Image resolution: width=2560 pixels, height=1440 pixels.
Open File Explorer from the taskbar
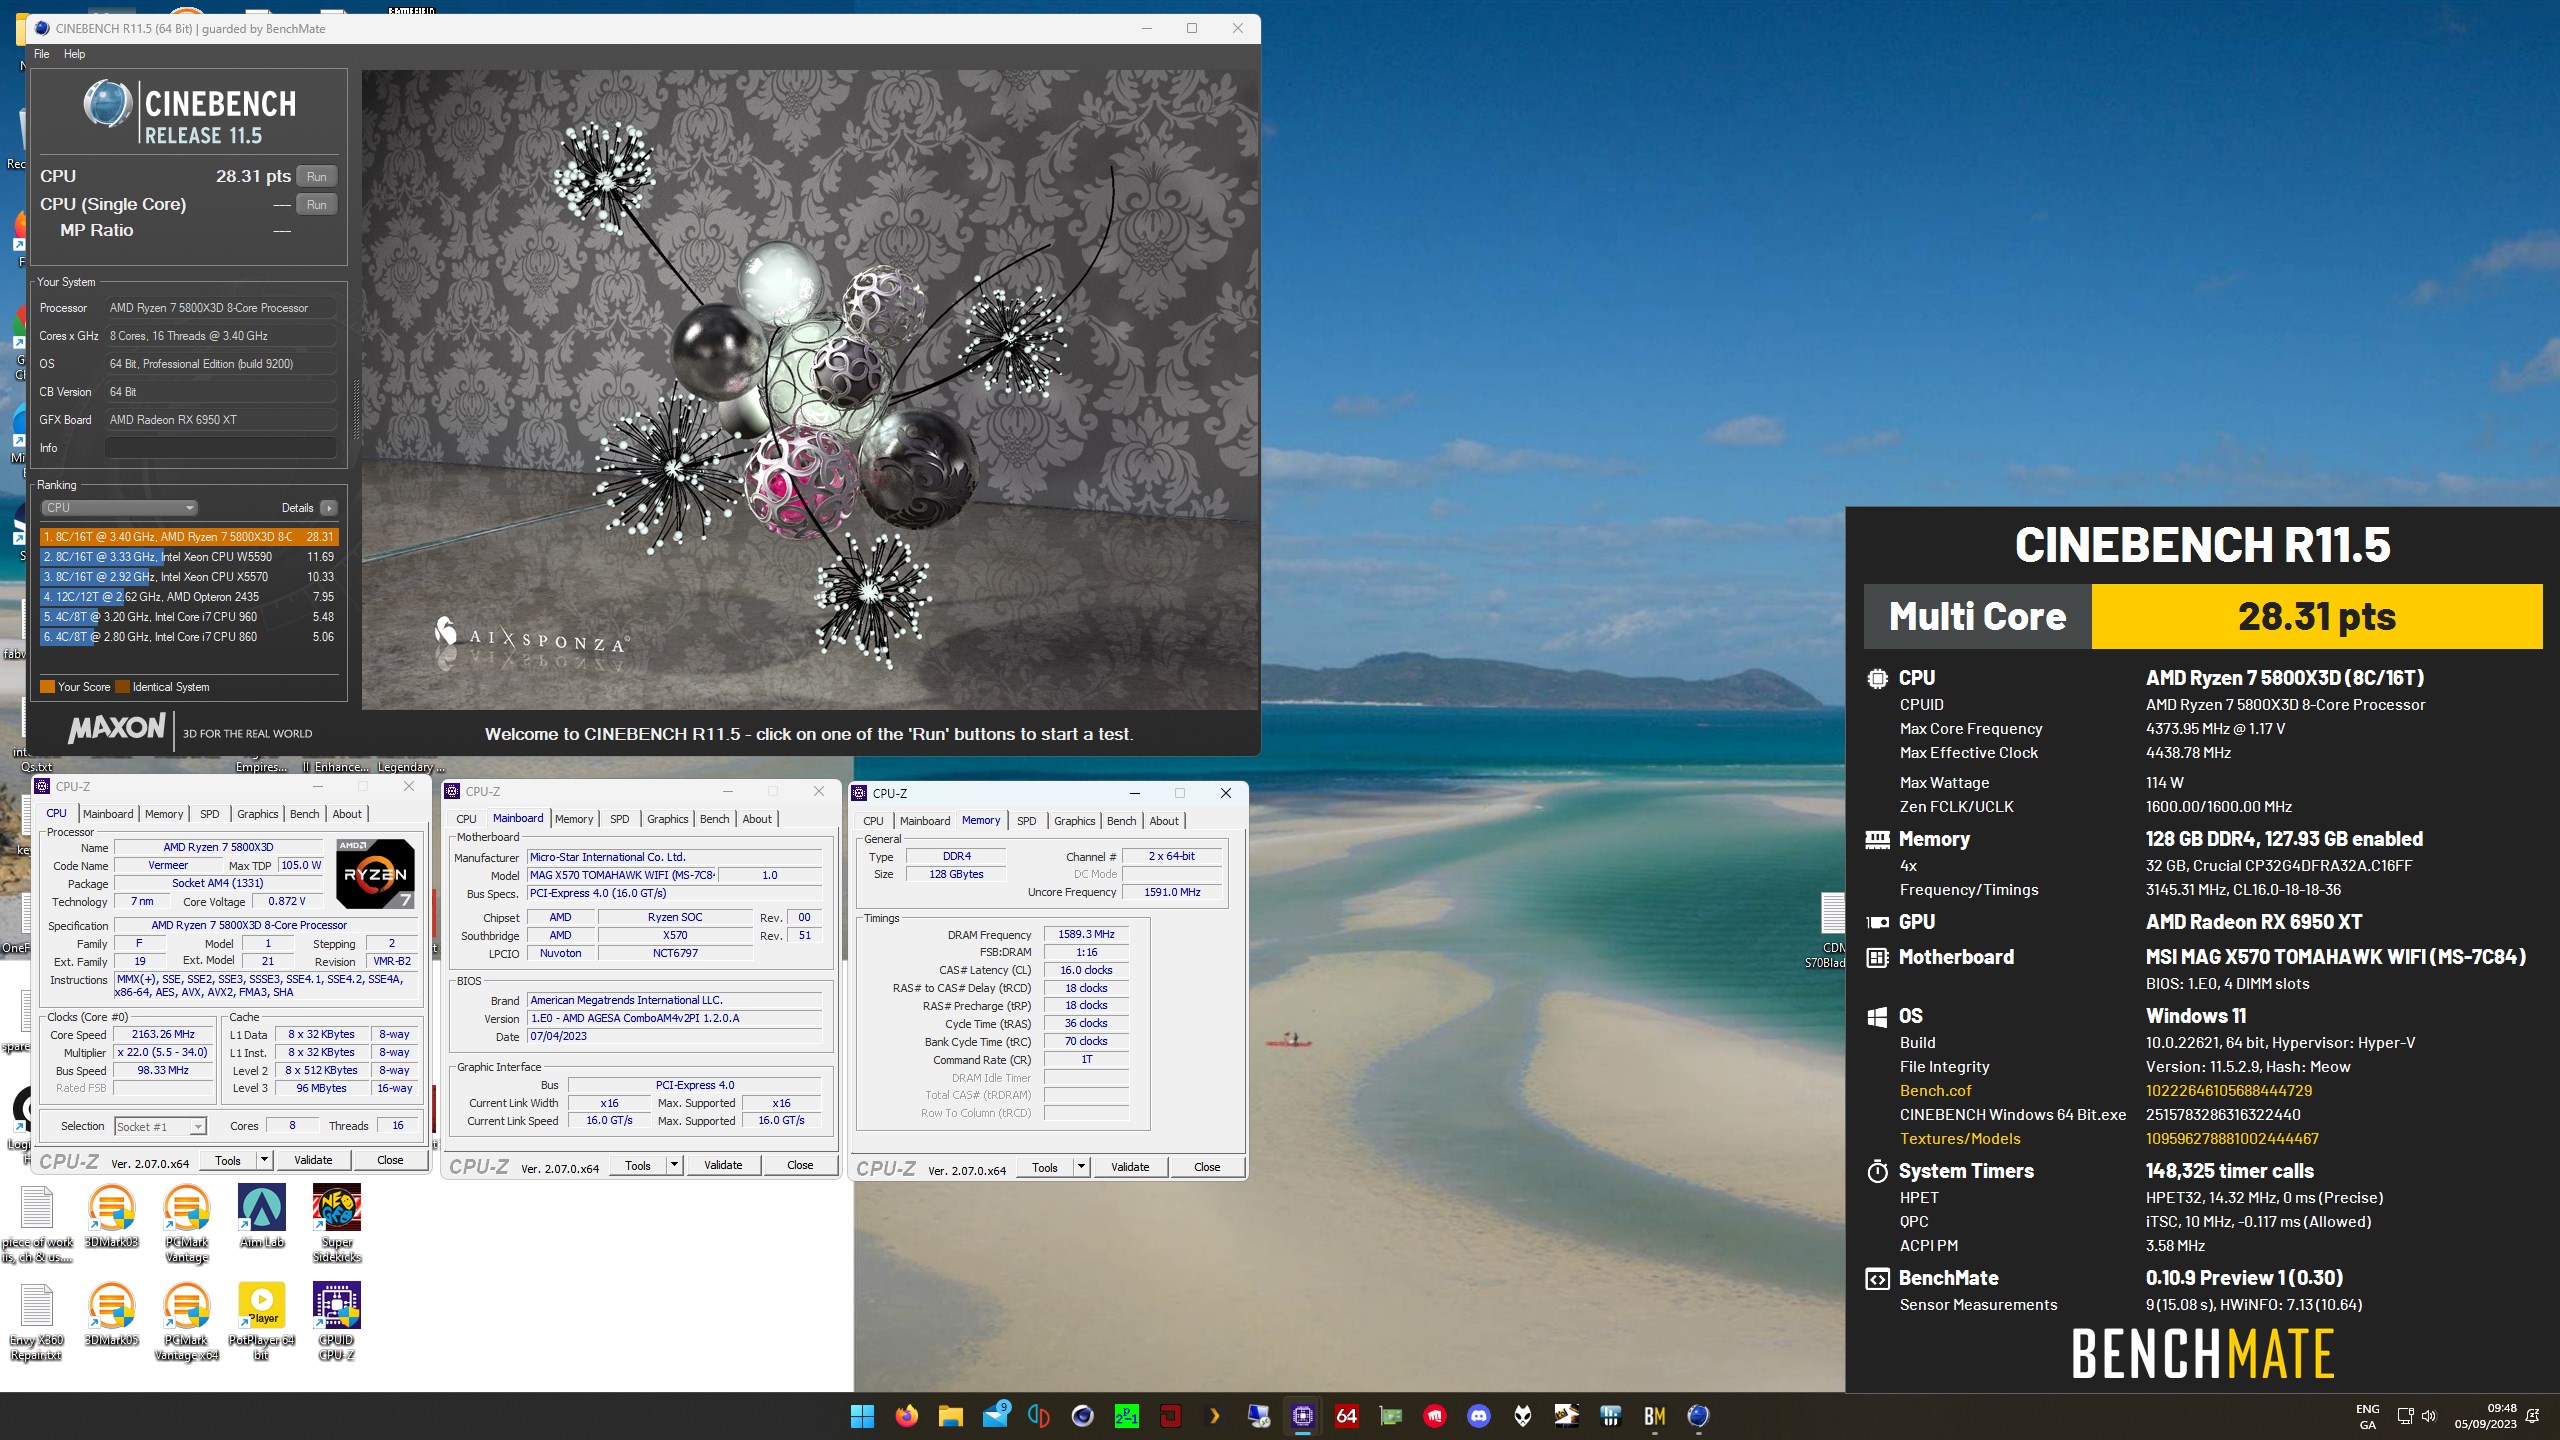coord(950,1416)
